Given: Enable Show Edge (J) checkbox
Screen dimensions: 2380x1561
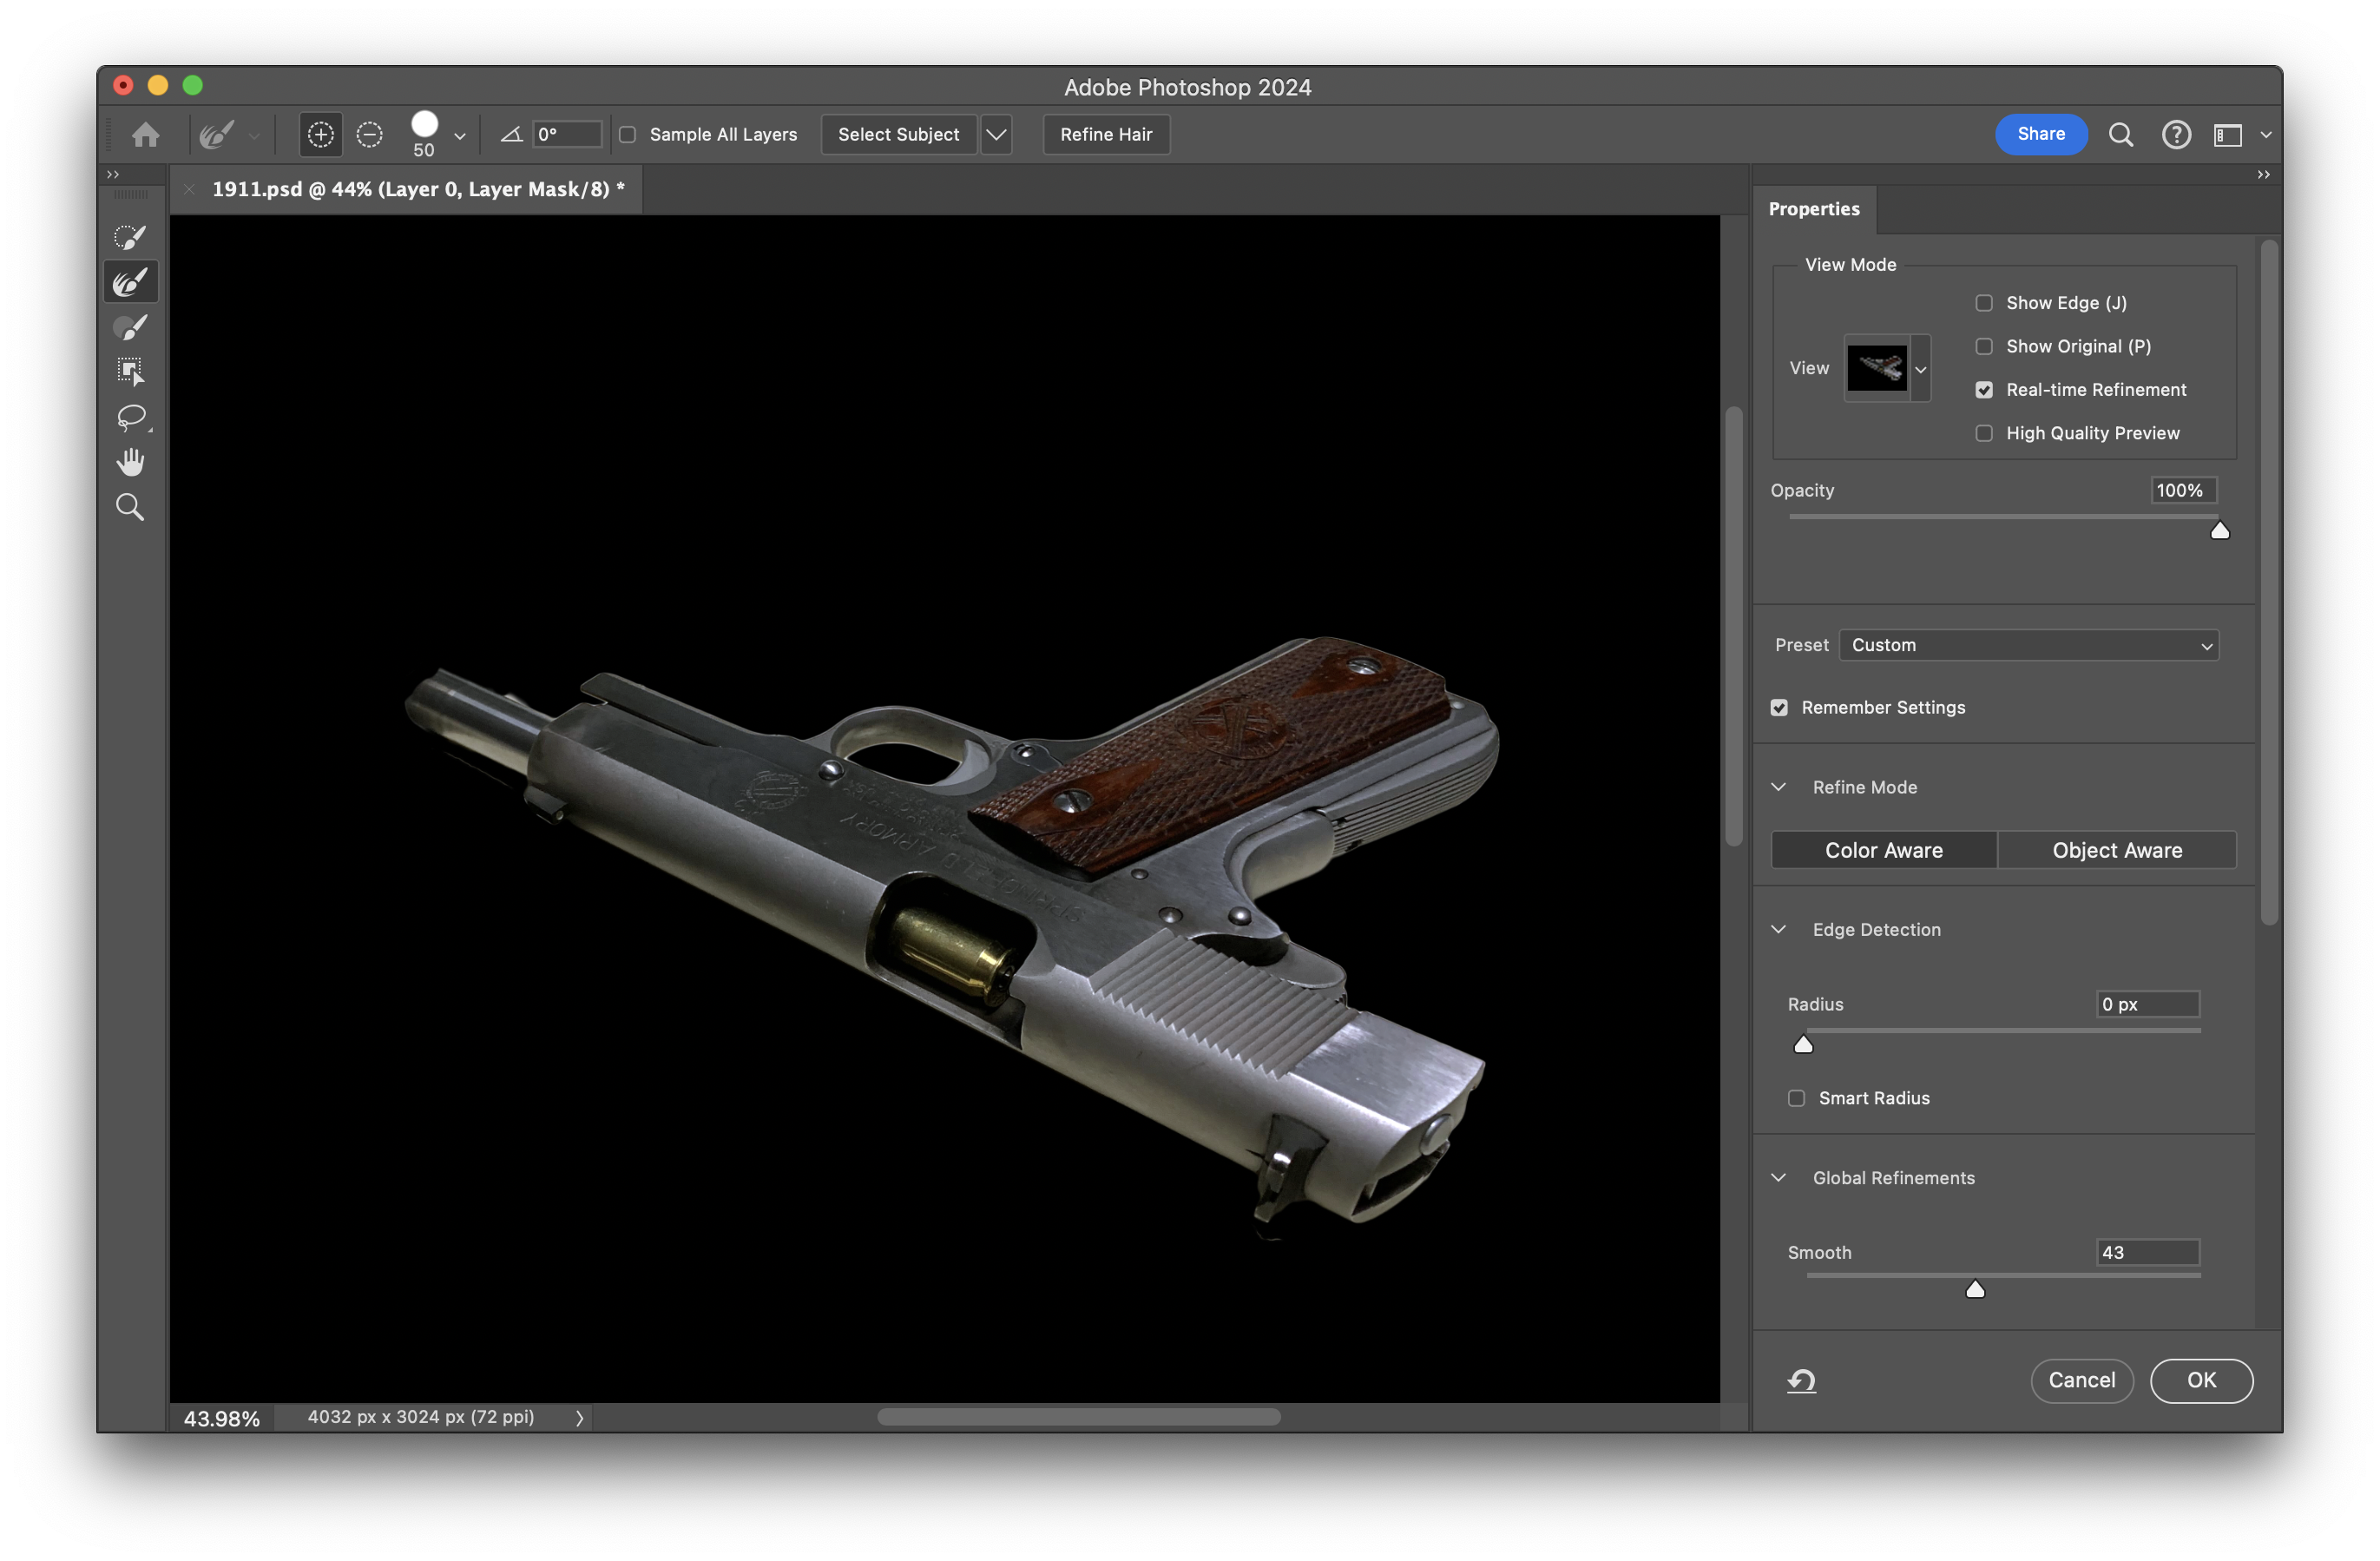Looking at the screenshot, I should [x=1984, y=303].
